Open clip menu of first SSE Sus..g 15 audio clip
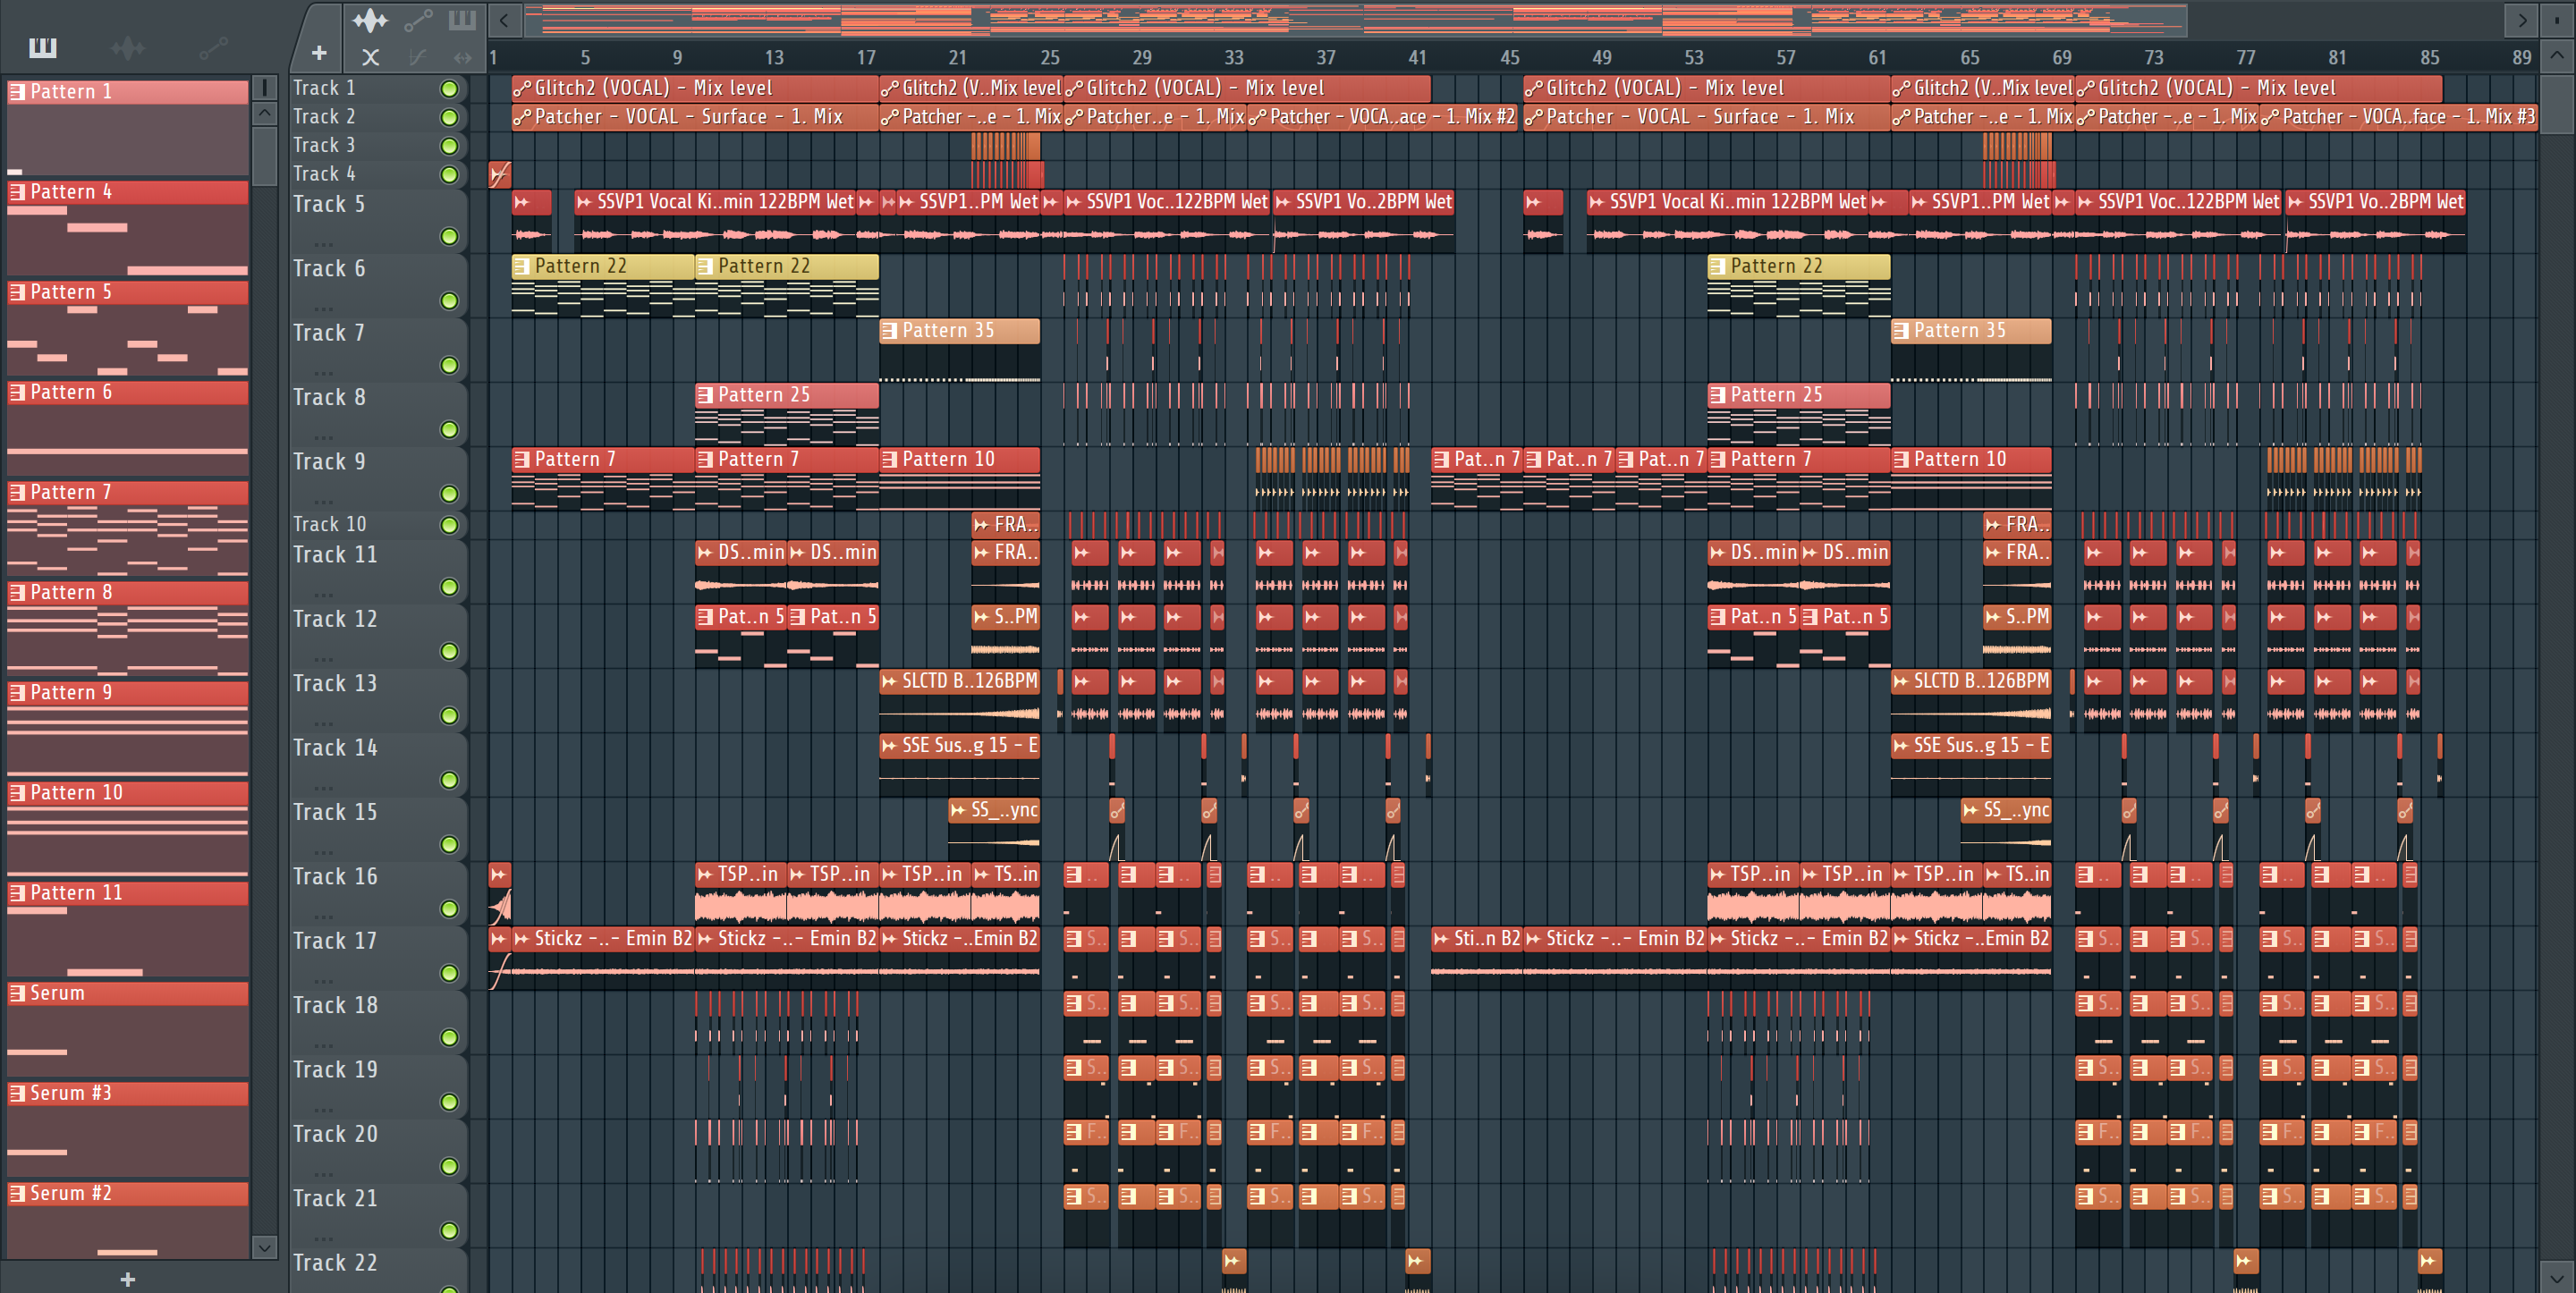Image resolution: width=2576 pixels, height=1293 pixels. point(889,746)
